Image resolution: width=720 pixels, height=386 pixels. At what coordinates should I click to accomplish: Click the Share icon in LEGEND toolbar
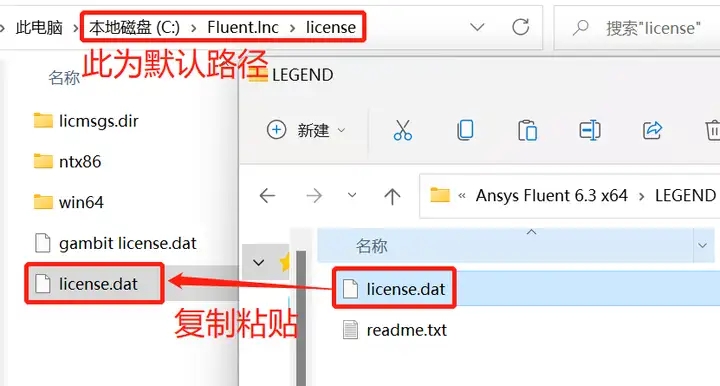652,130
